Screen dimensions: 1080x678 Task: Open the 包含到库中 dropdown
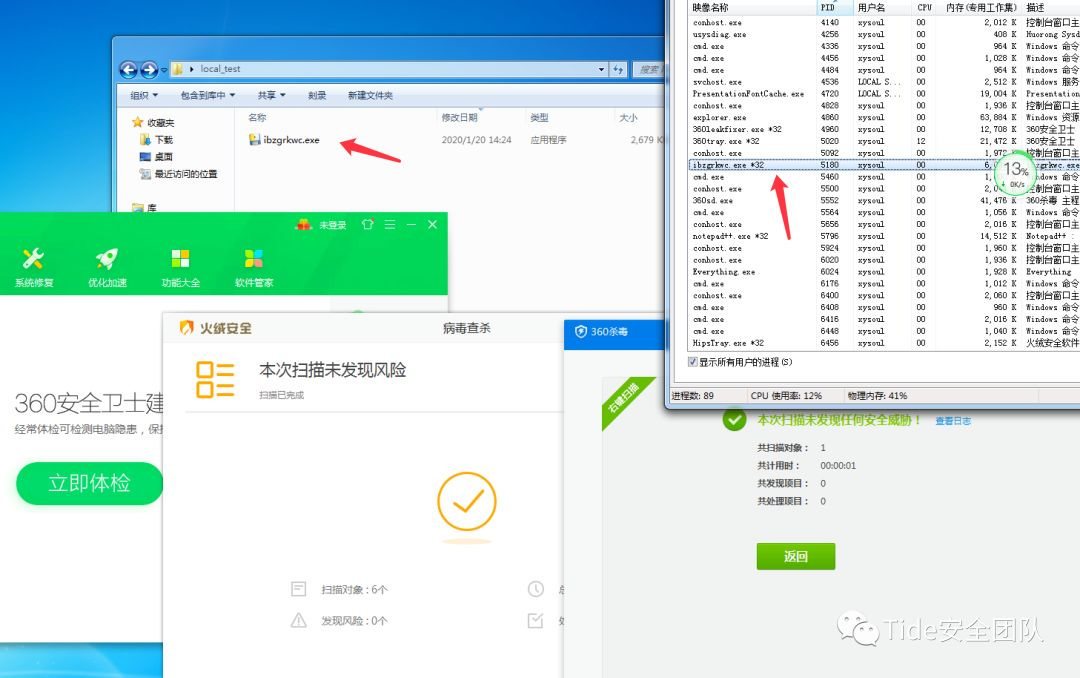tap(207, 95)
